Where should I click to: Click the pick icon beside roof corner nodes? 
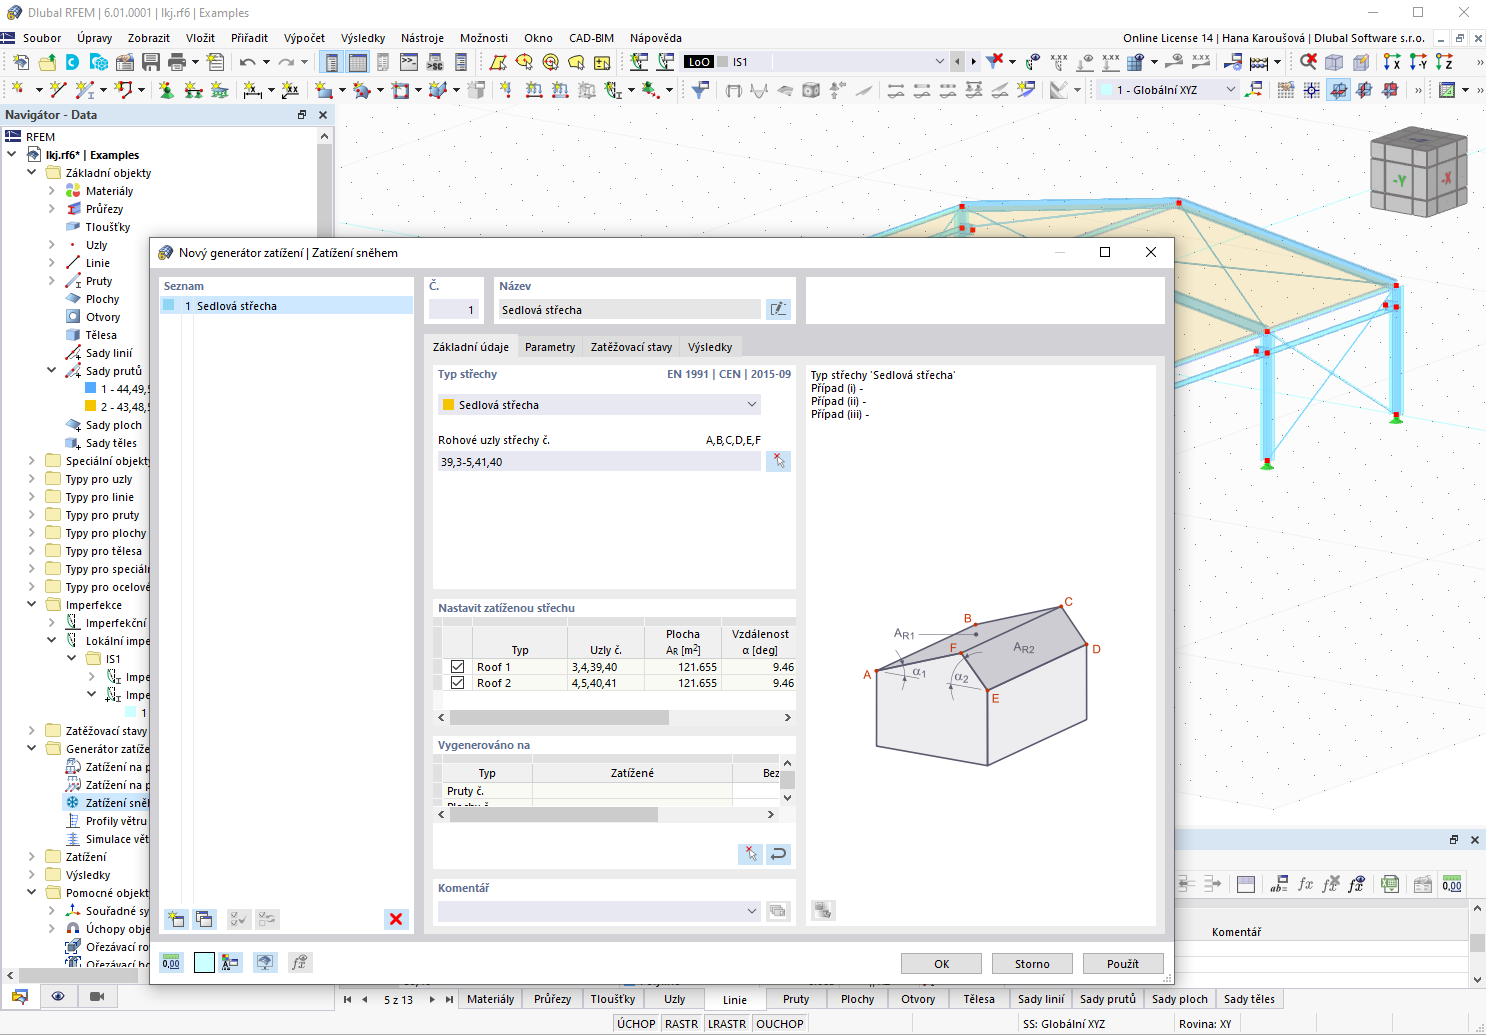778,461
